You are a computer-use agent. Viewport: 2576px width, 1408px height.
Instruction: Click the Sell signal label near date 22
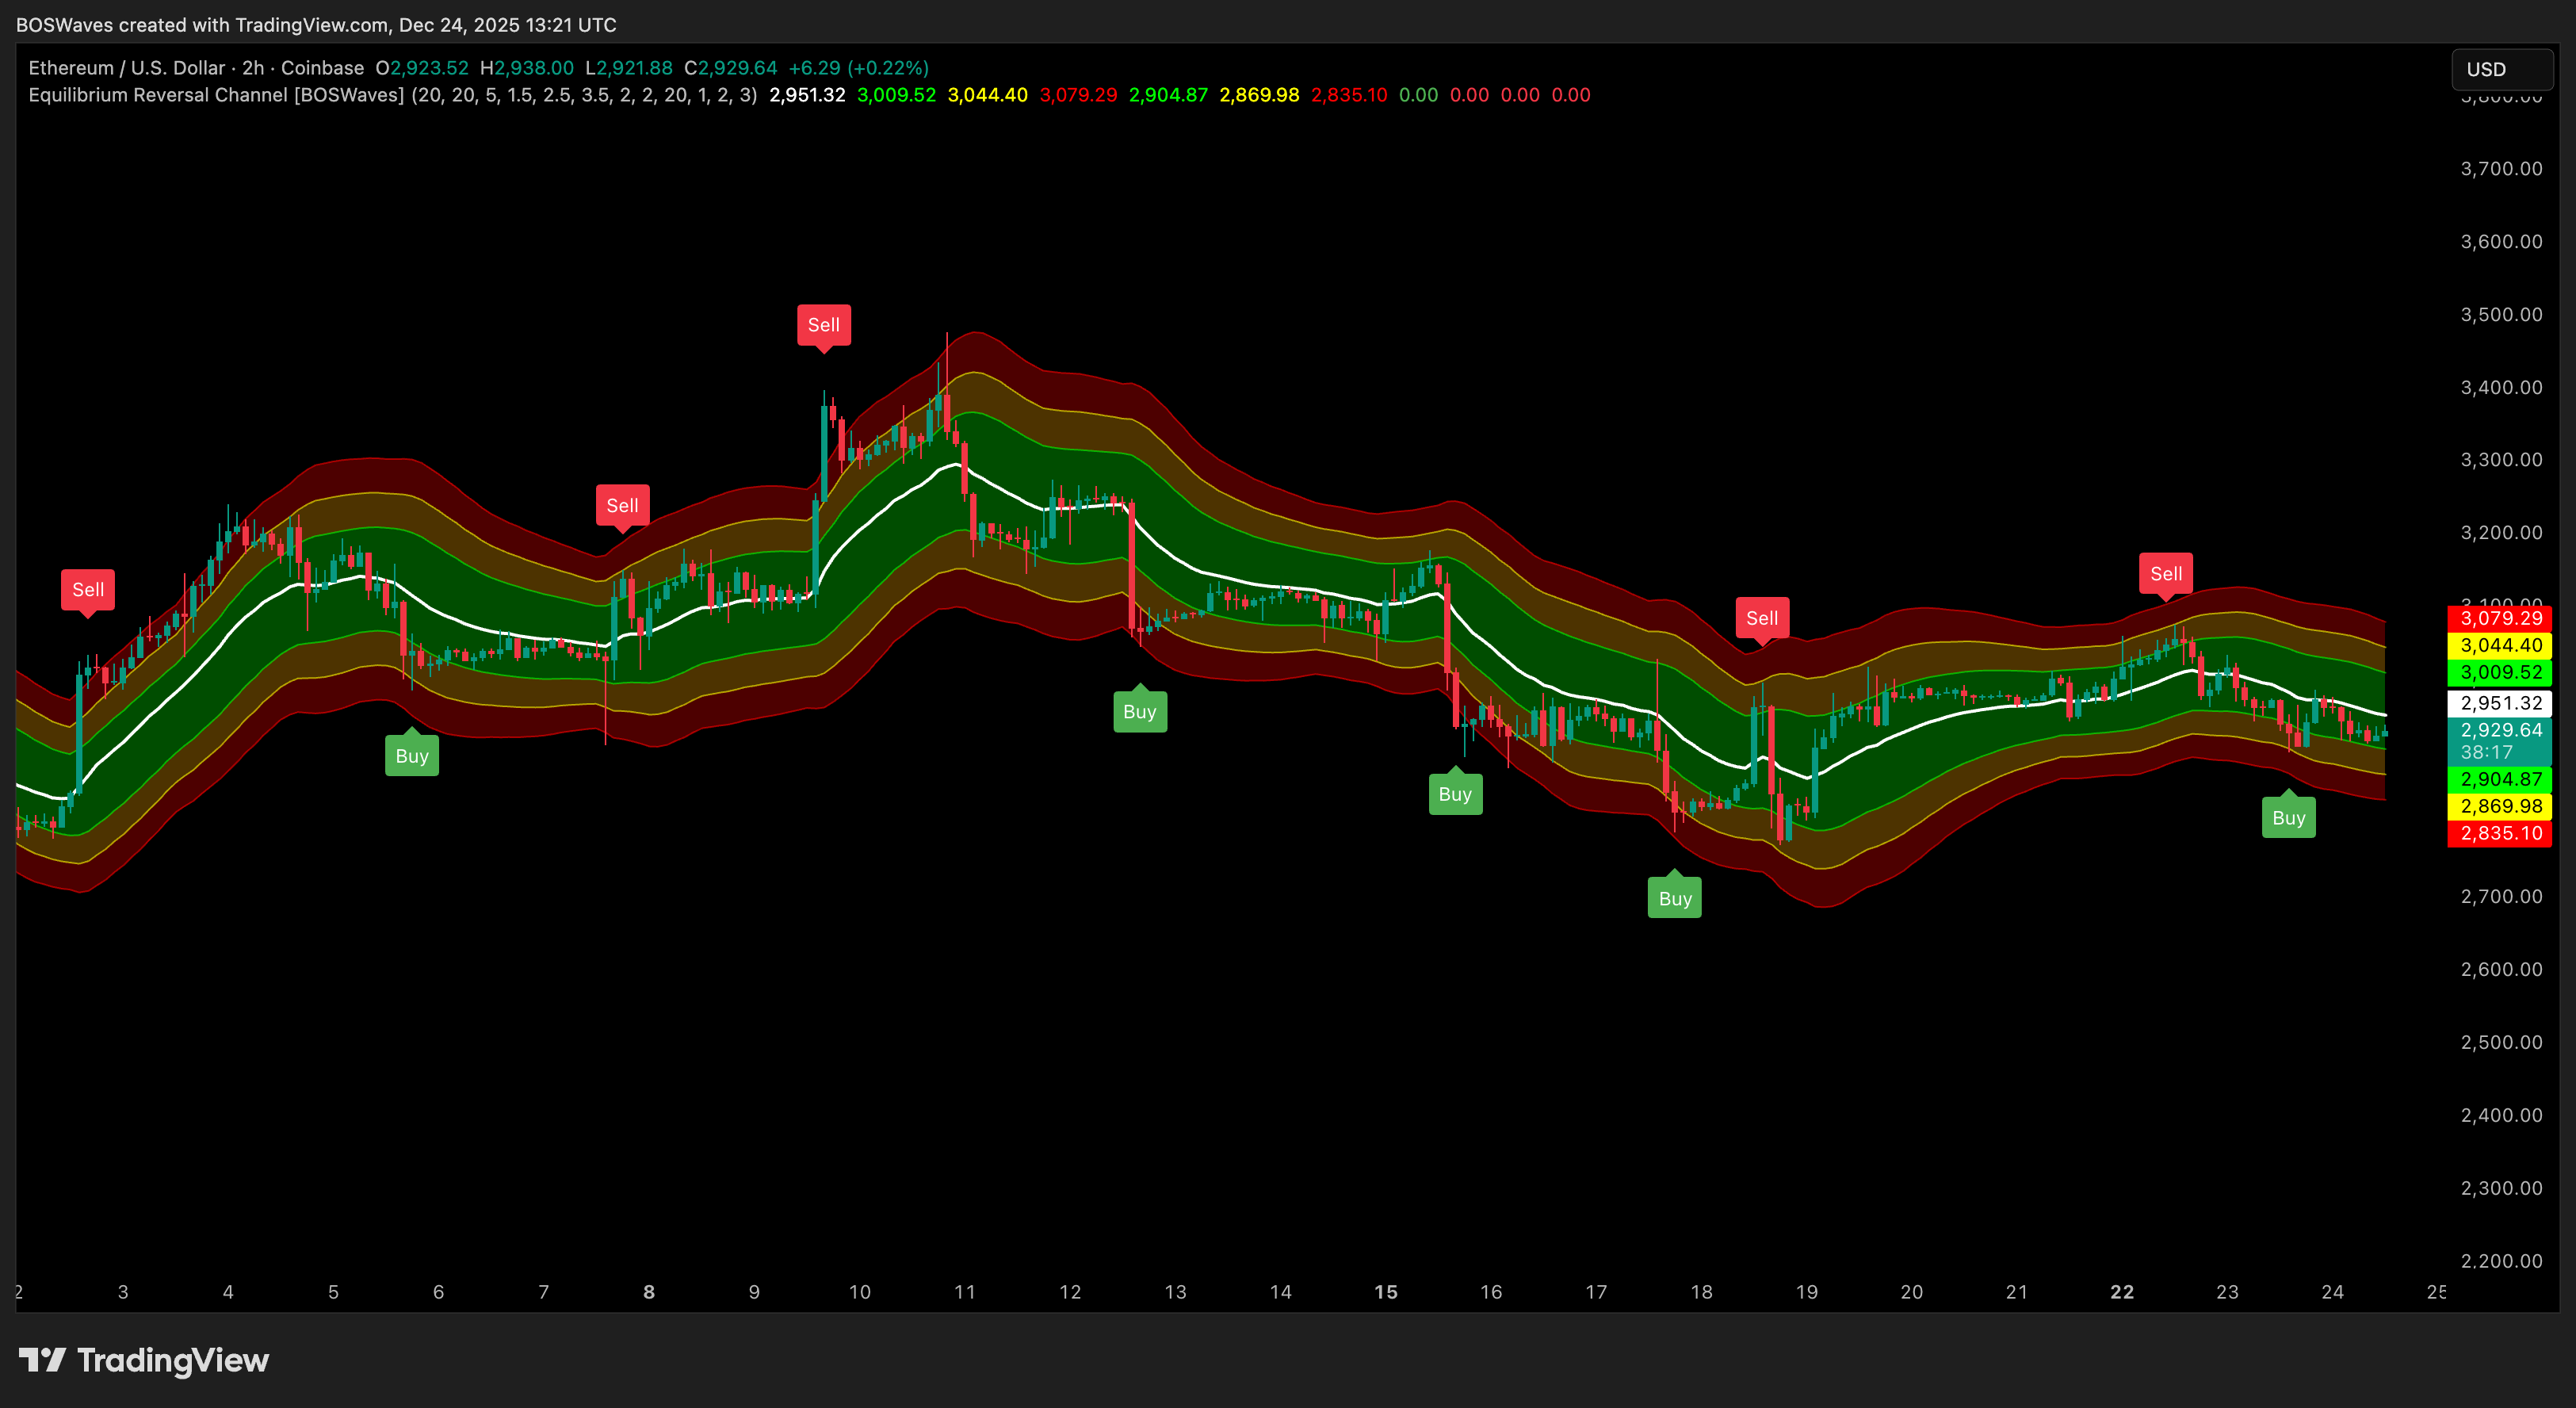pyautogui.click(x=2166, y=574)
